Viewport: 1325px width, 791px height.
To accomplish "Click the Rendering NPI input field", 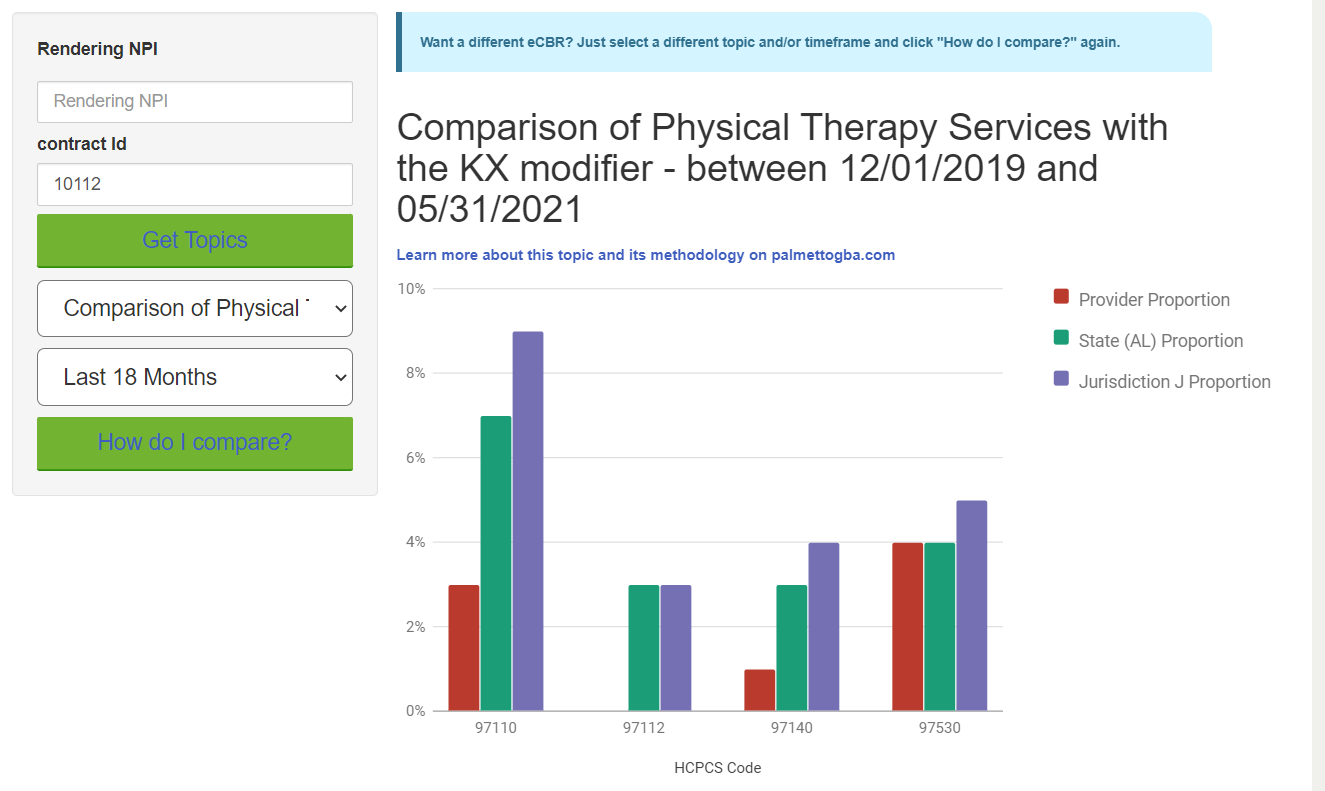I will [194, 101].
